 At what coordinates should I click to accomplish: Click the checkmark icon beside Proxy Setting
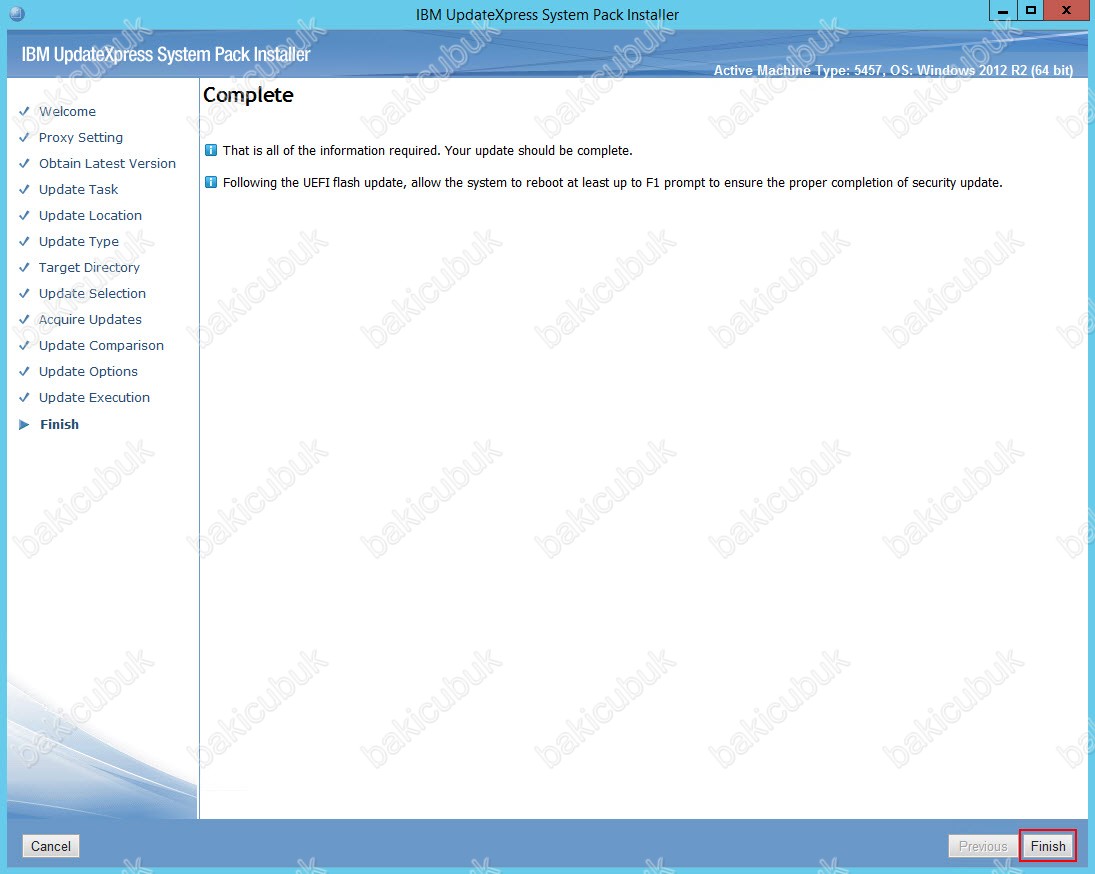24,137
